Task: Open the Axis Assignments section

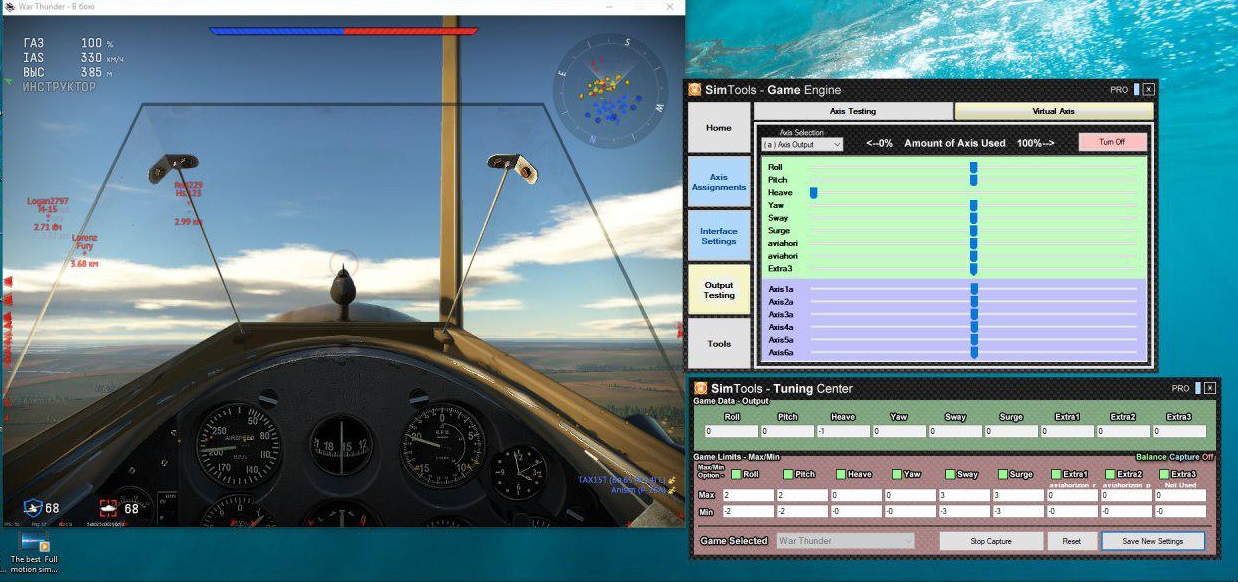Action: (719, 182)
